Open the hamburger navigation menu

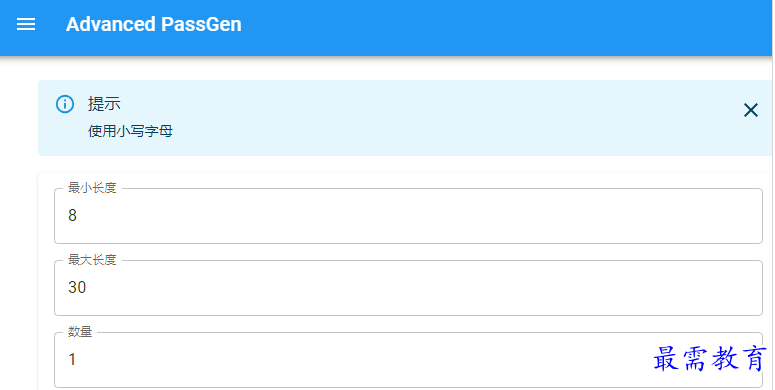[26, 24]
